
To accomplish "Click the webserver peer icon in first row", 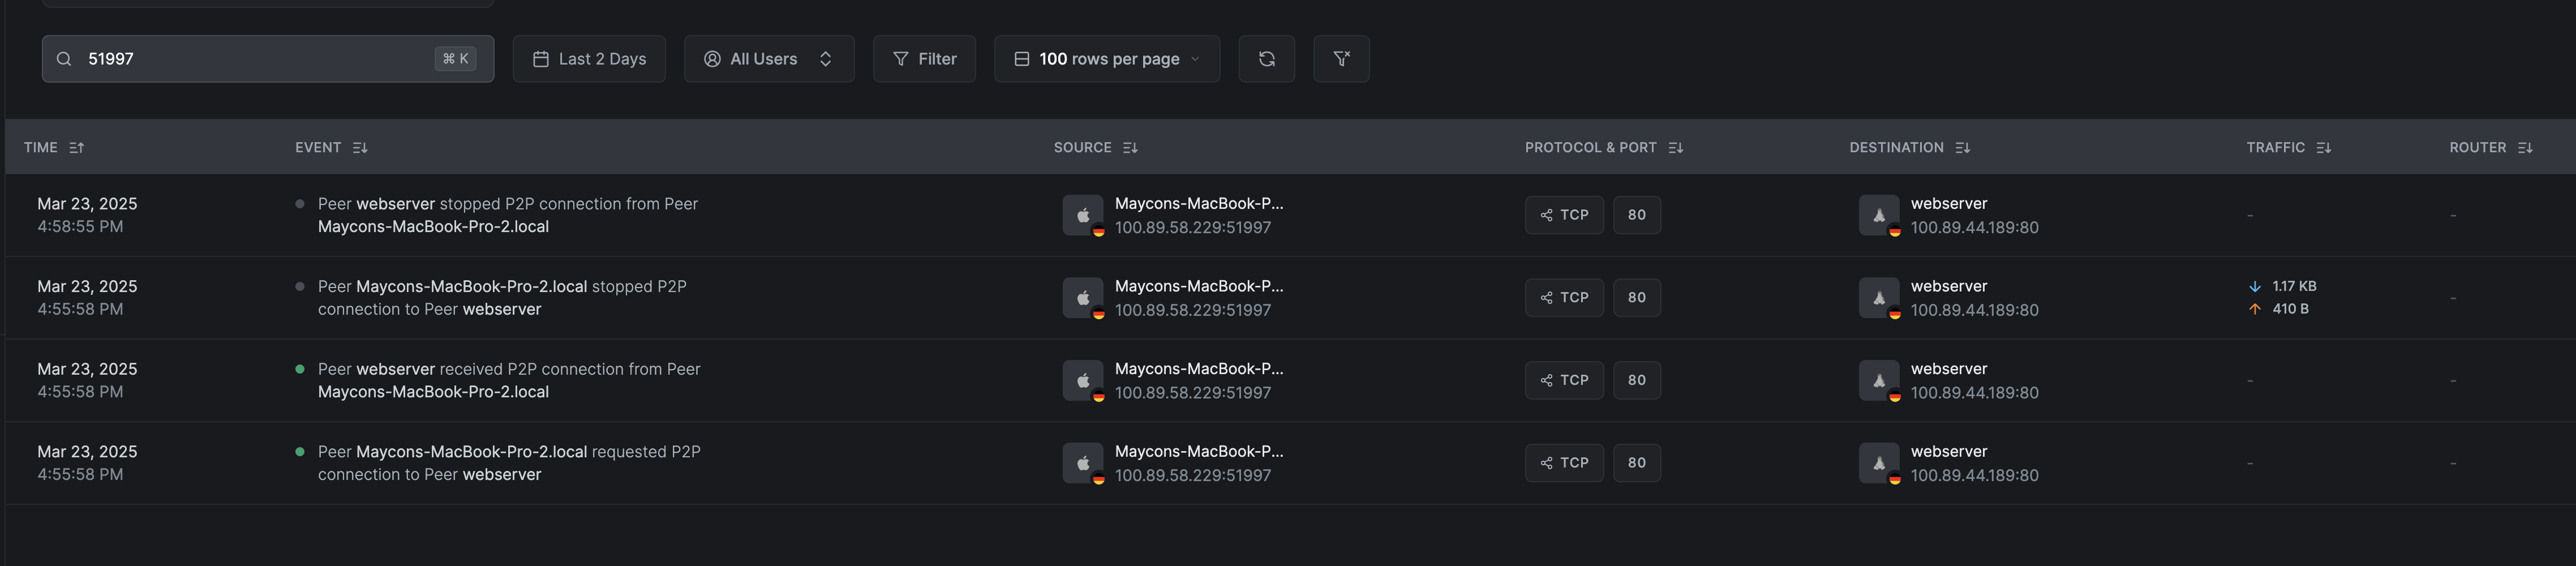I will [x=1879, y=215].
